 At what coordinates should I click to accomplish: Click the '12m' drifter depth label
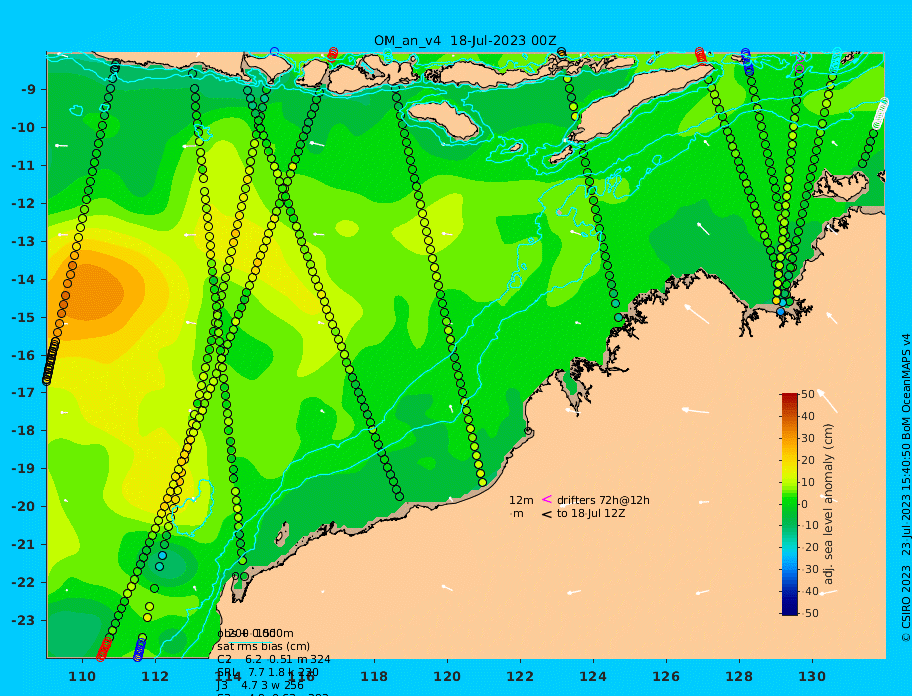point(521,500)
